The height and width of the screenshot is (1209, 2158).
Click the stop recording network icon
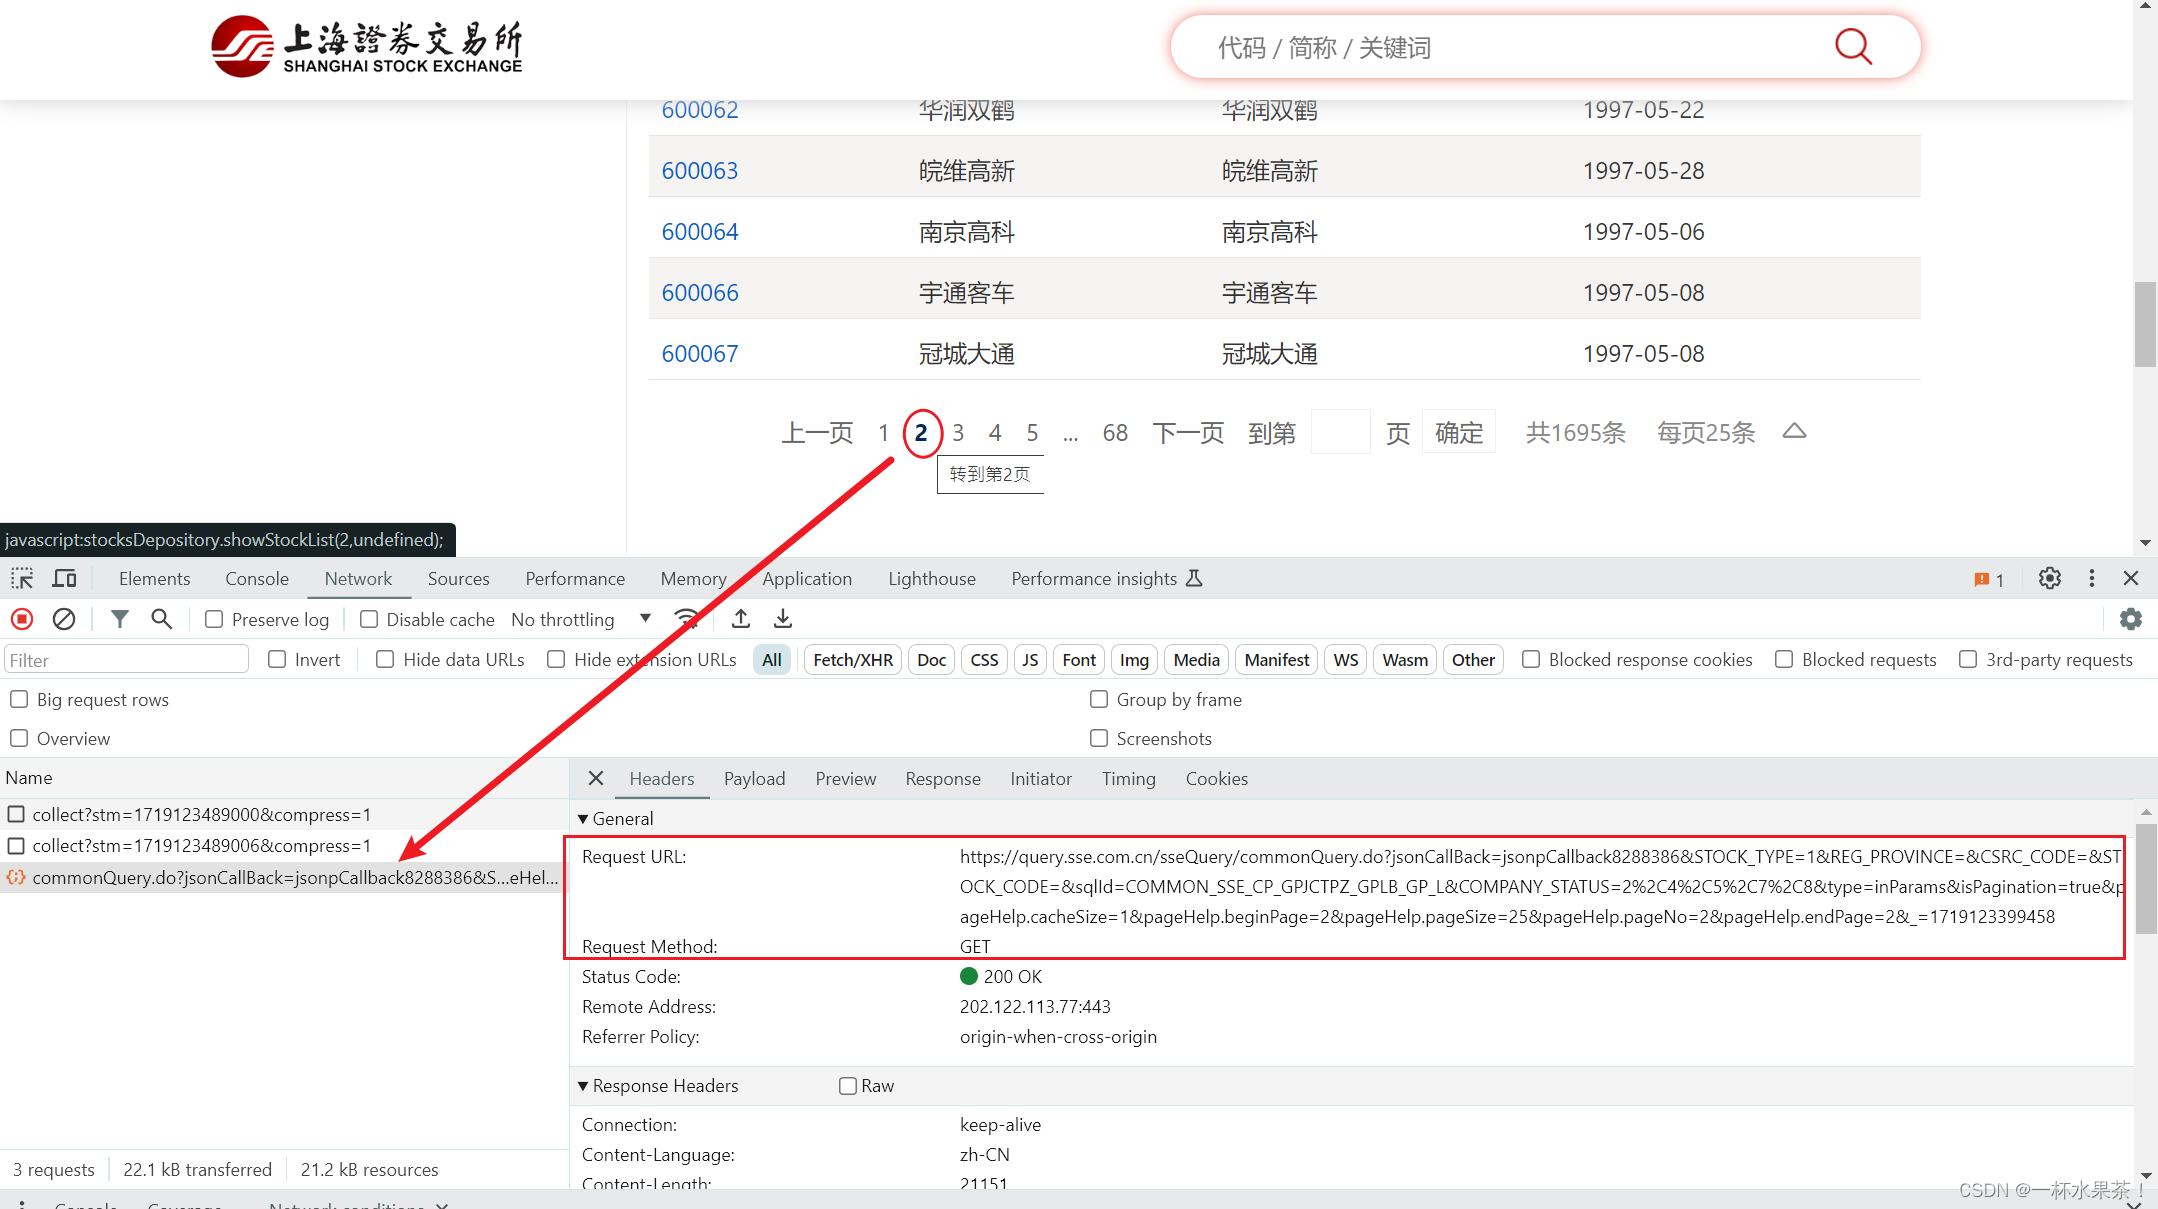pyautogui.click(x=22, y=619)
